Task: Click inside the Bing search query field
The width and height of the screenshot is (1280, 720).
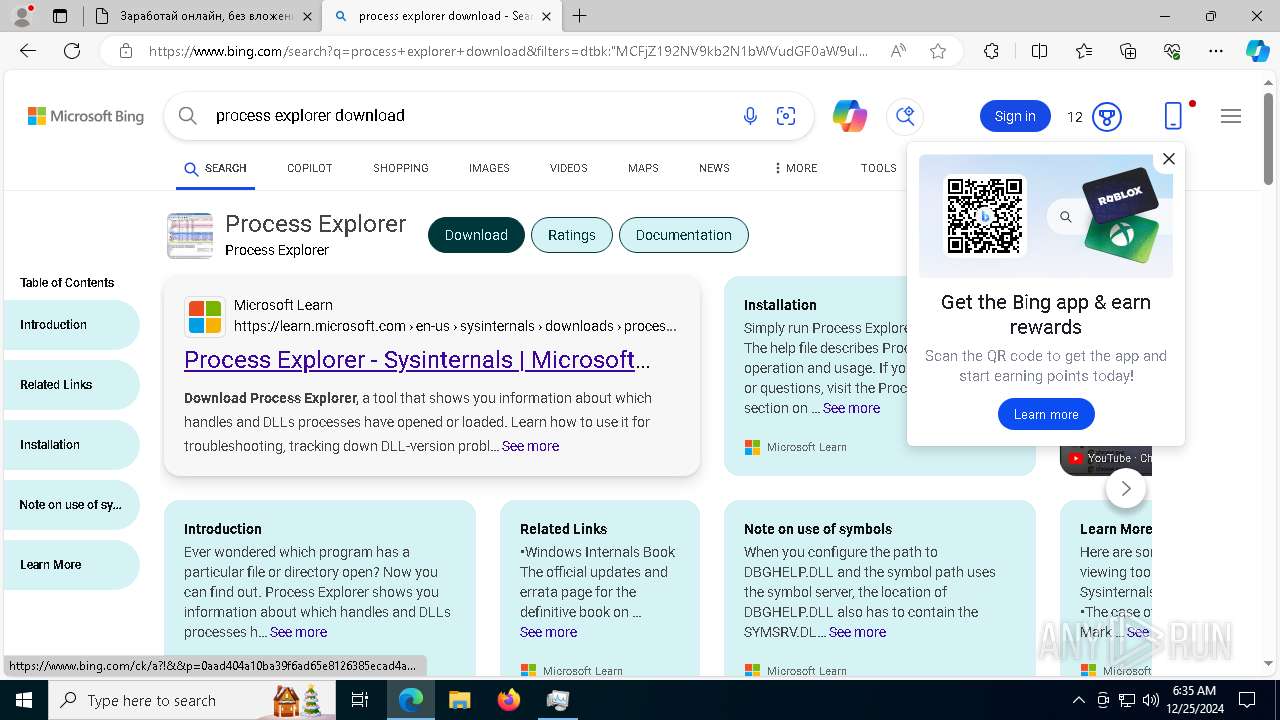Action: pos(470,116)
